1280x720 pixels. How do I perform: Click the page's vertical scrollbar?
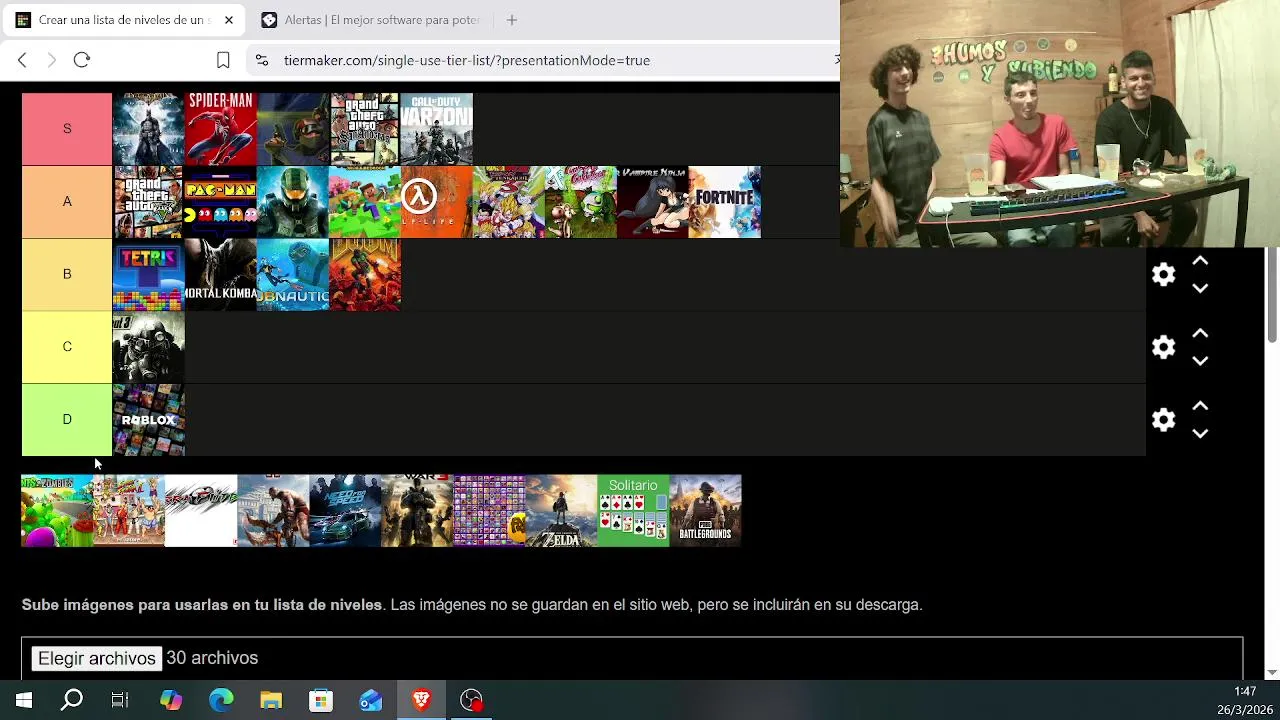pyautogui.click(x=1272, y=296)
